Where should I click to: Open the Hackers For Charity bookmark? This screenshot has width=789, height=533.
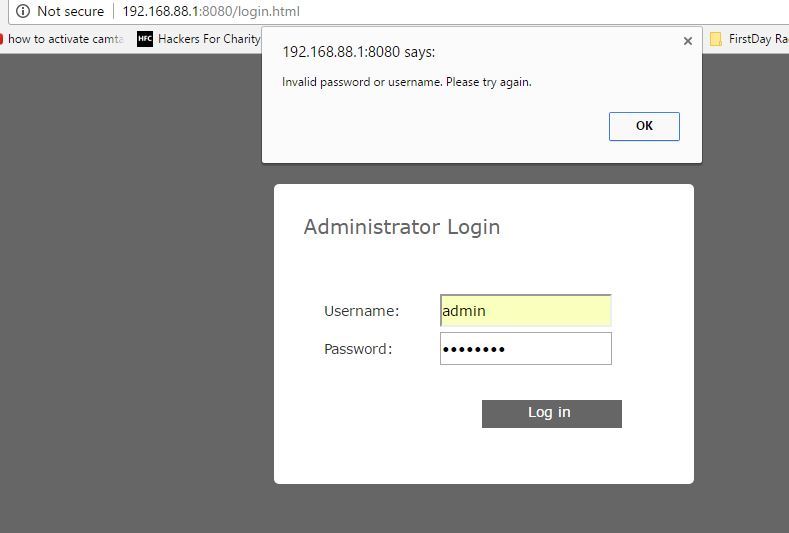[x=209, y=39]
